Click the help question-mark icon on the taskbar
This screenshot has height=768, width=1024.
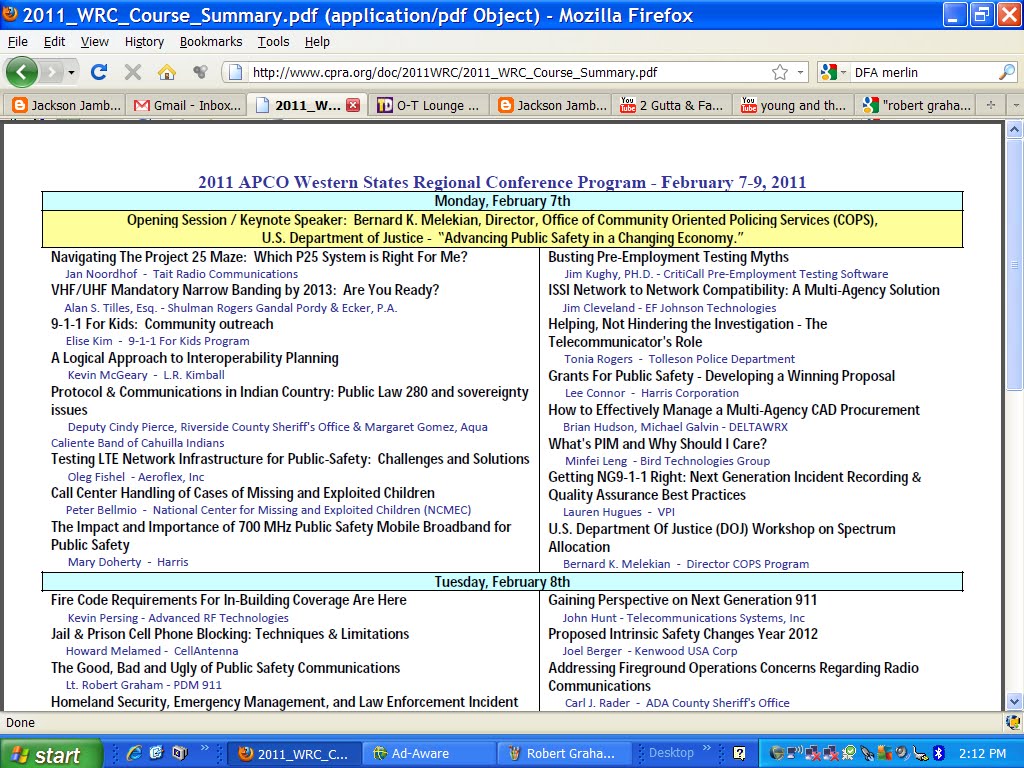tap(739, 754)
